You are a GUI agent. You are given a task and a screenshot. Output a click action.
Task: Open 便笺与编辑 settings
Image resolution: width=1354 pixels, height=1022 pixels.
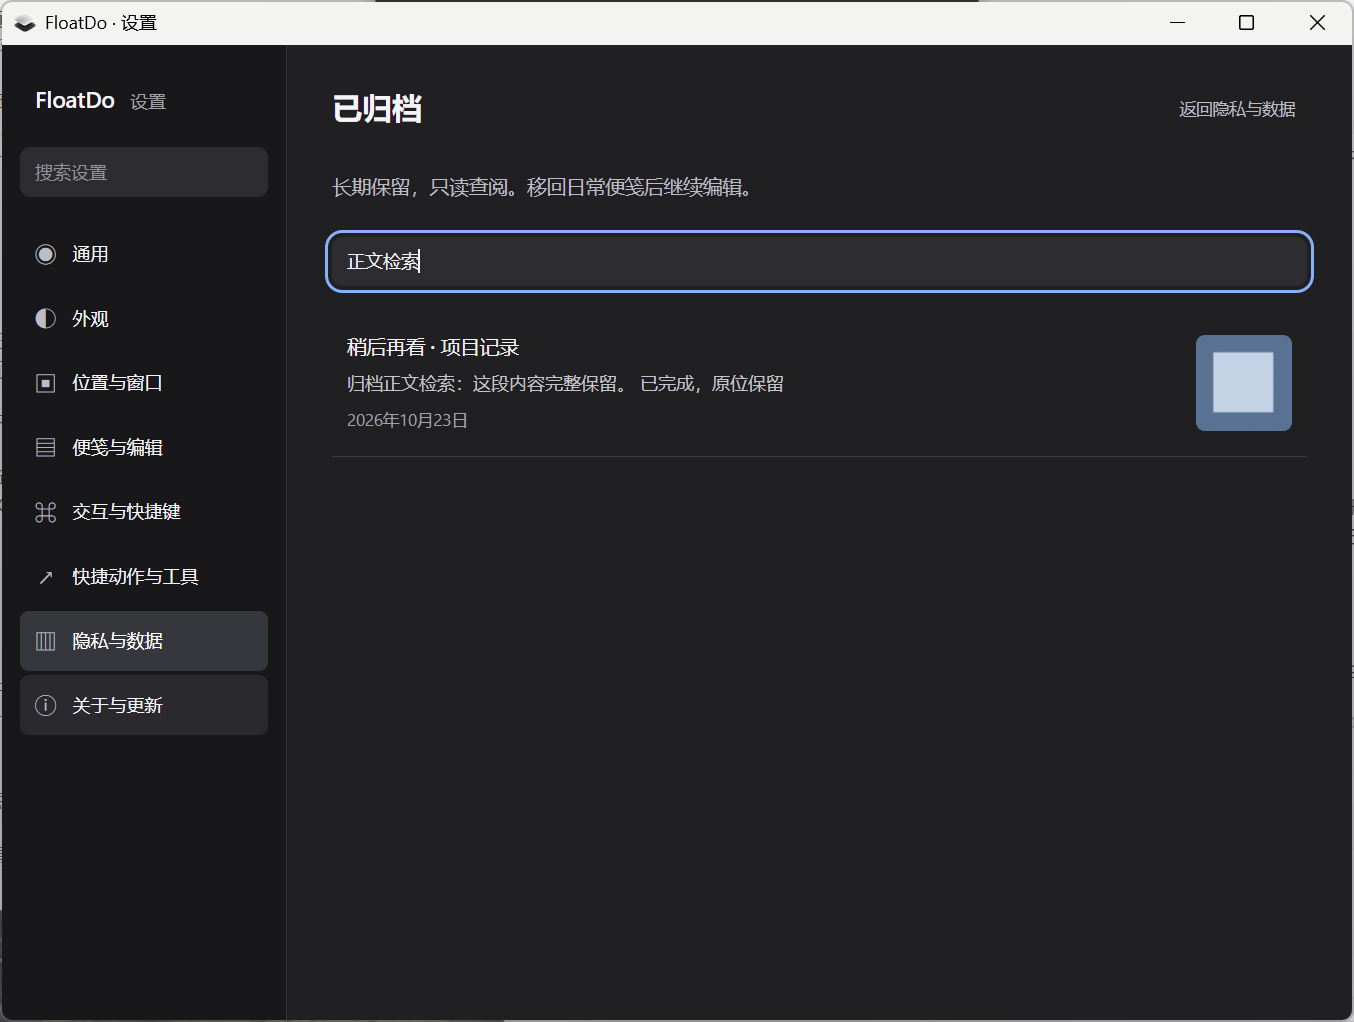pyautogui.click(x=144, y=448)
